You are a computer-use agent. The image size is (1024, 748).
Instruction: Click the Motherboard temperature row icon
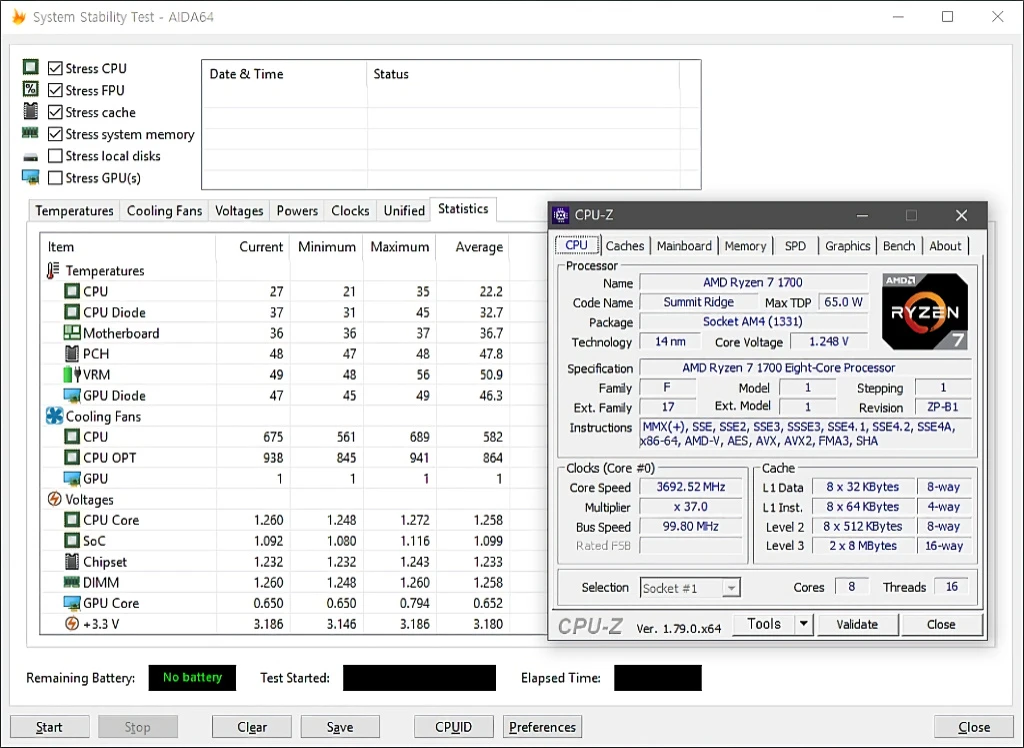point(72,333)
